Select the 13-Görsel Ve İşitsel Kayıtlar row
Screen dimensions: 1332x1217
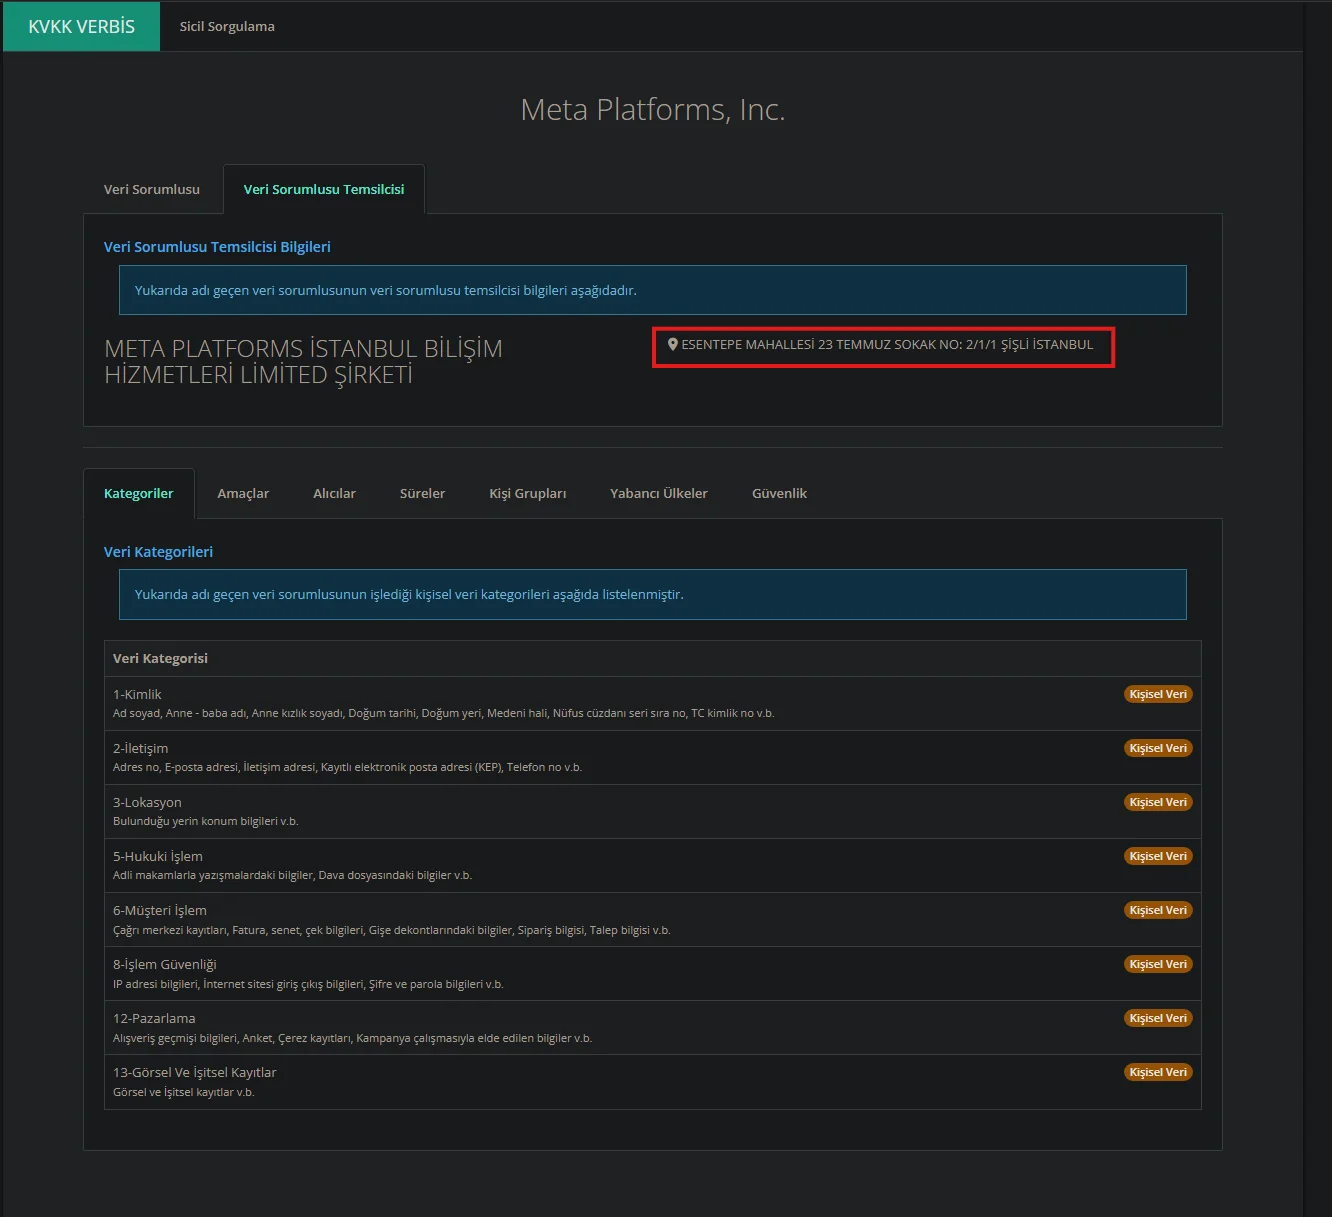coord(653,1082)
